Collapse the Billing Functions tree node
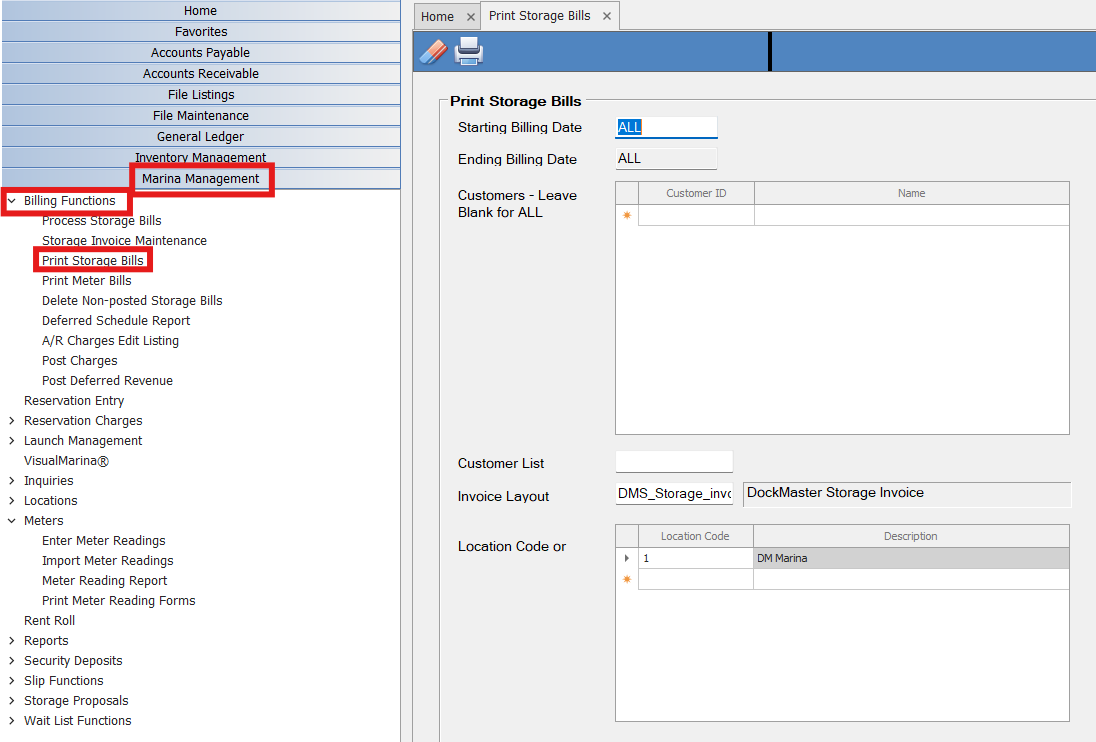 point(11,201)
